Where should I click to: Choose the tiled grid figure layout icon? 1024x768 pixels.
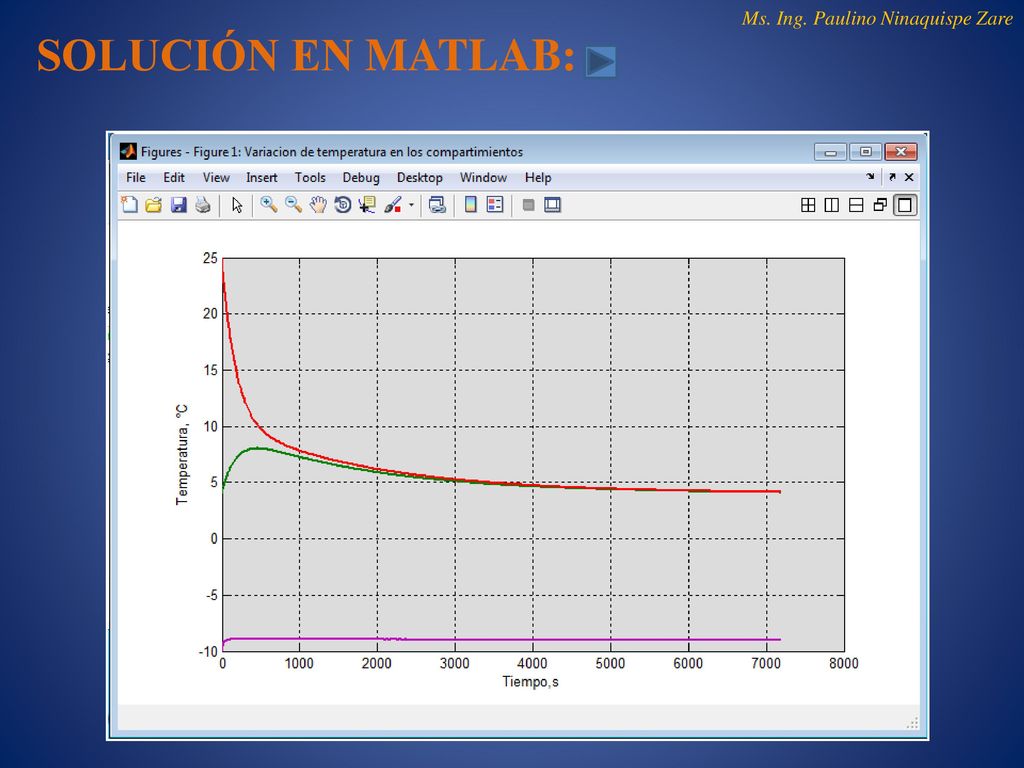click(808, 205)
